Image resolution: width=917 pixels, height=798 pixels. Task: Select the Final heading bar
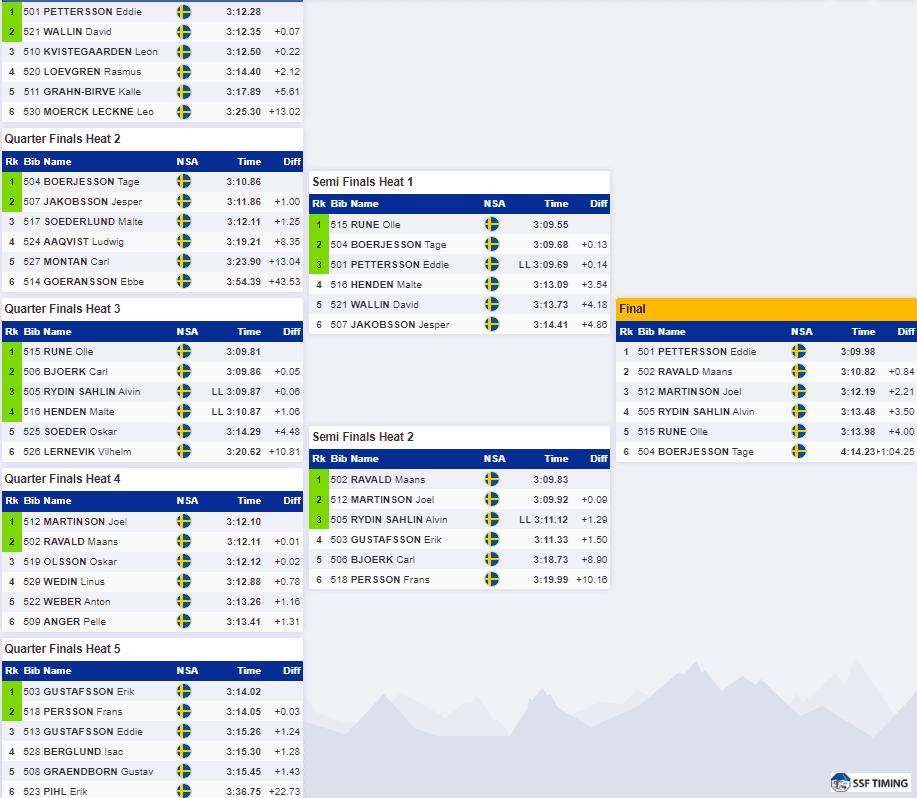pyautogui.click(x=766, y=309)
